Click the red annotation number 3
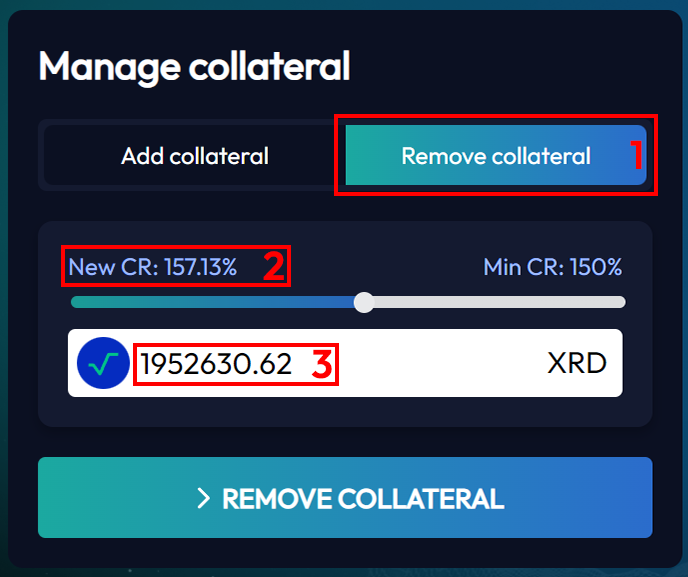 322,364
